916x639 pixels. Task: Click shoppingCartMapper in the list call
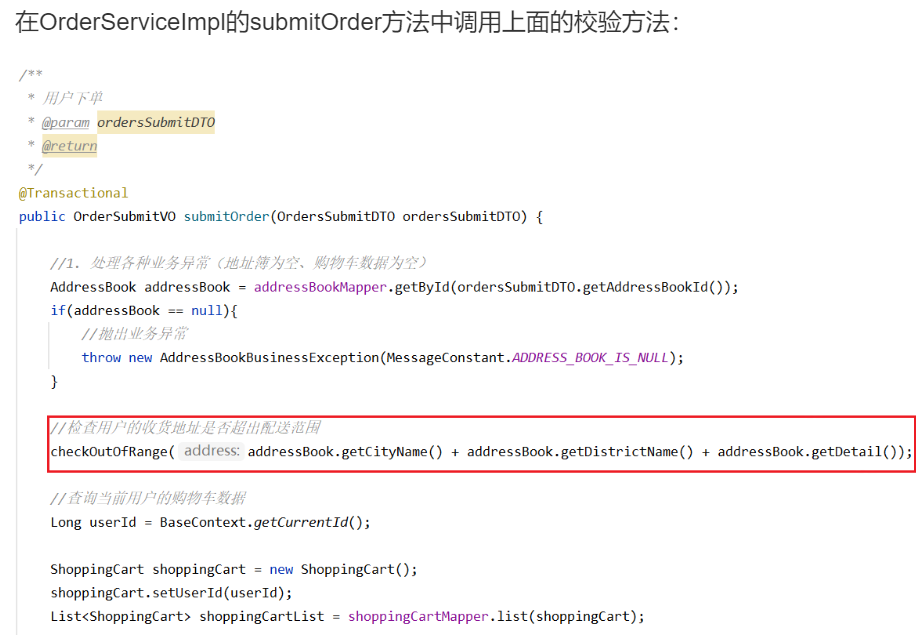point(418,616)
